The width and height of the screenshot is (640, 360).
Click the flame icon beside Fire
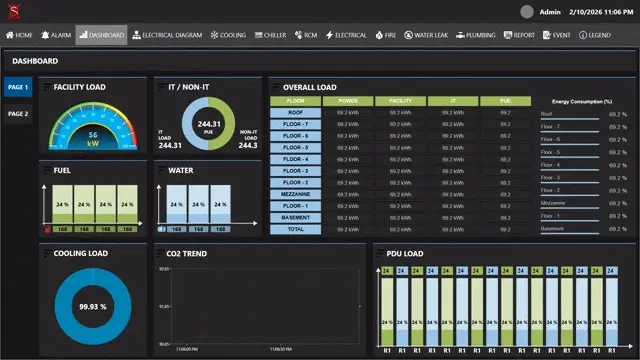click(x=379, y=35)
